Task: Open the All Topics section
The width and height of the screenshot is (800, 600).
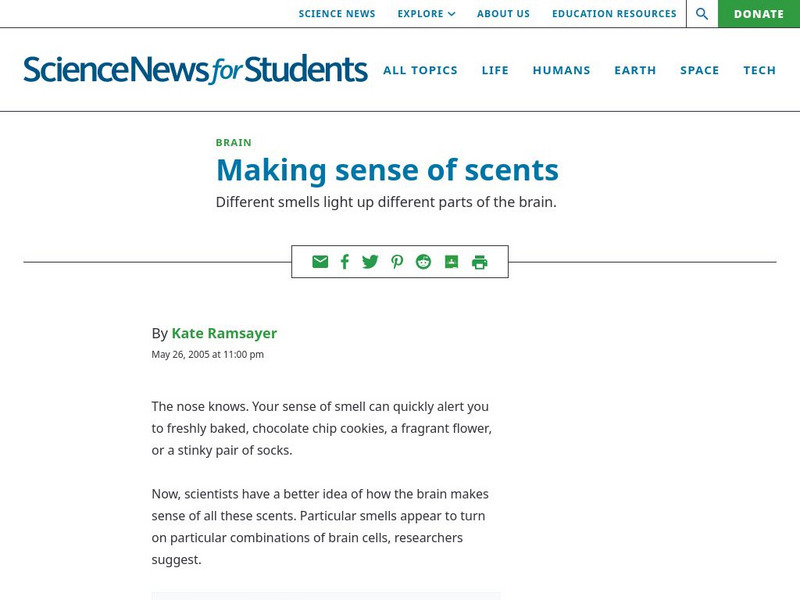Action: (x=420, y=70)
